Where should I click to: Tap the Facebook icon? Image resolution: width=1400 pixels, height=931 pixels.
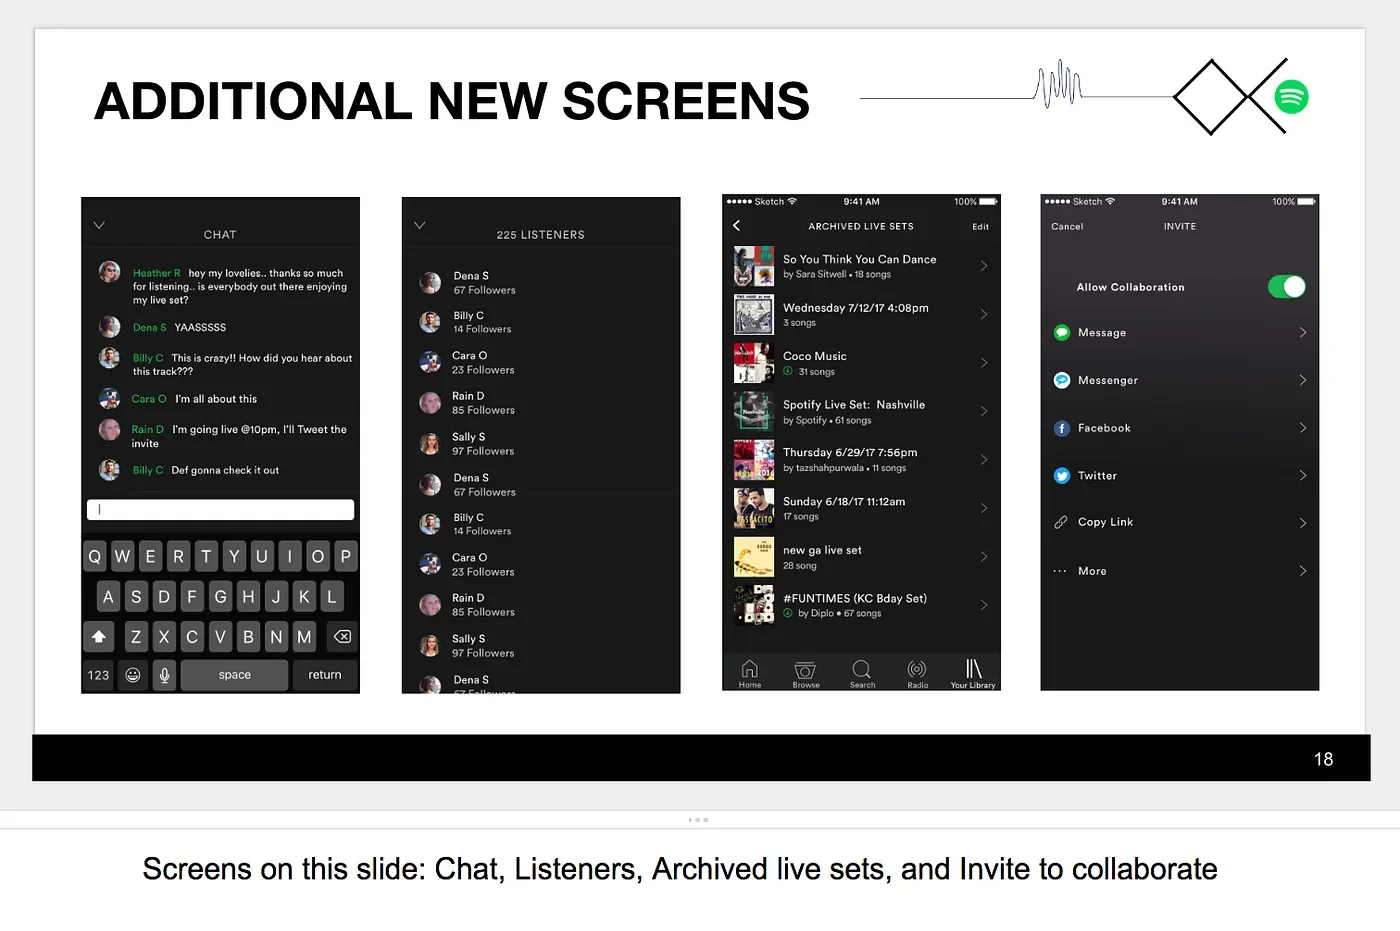1062,428
